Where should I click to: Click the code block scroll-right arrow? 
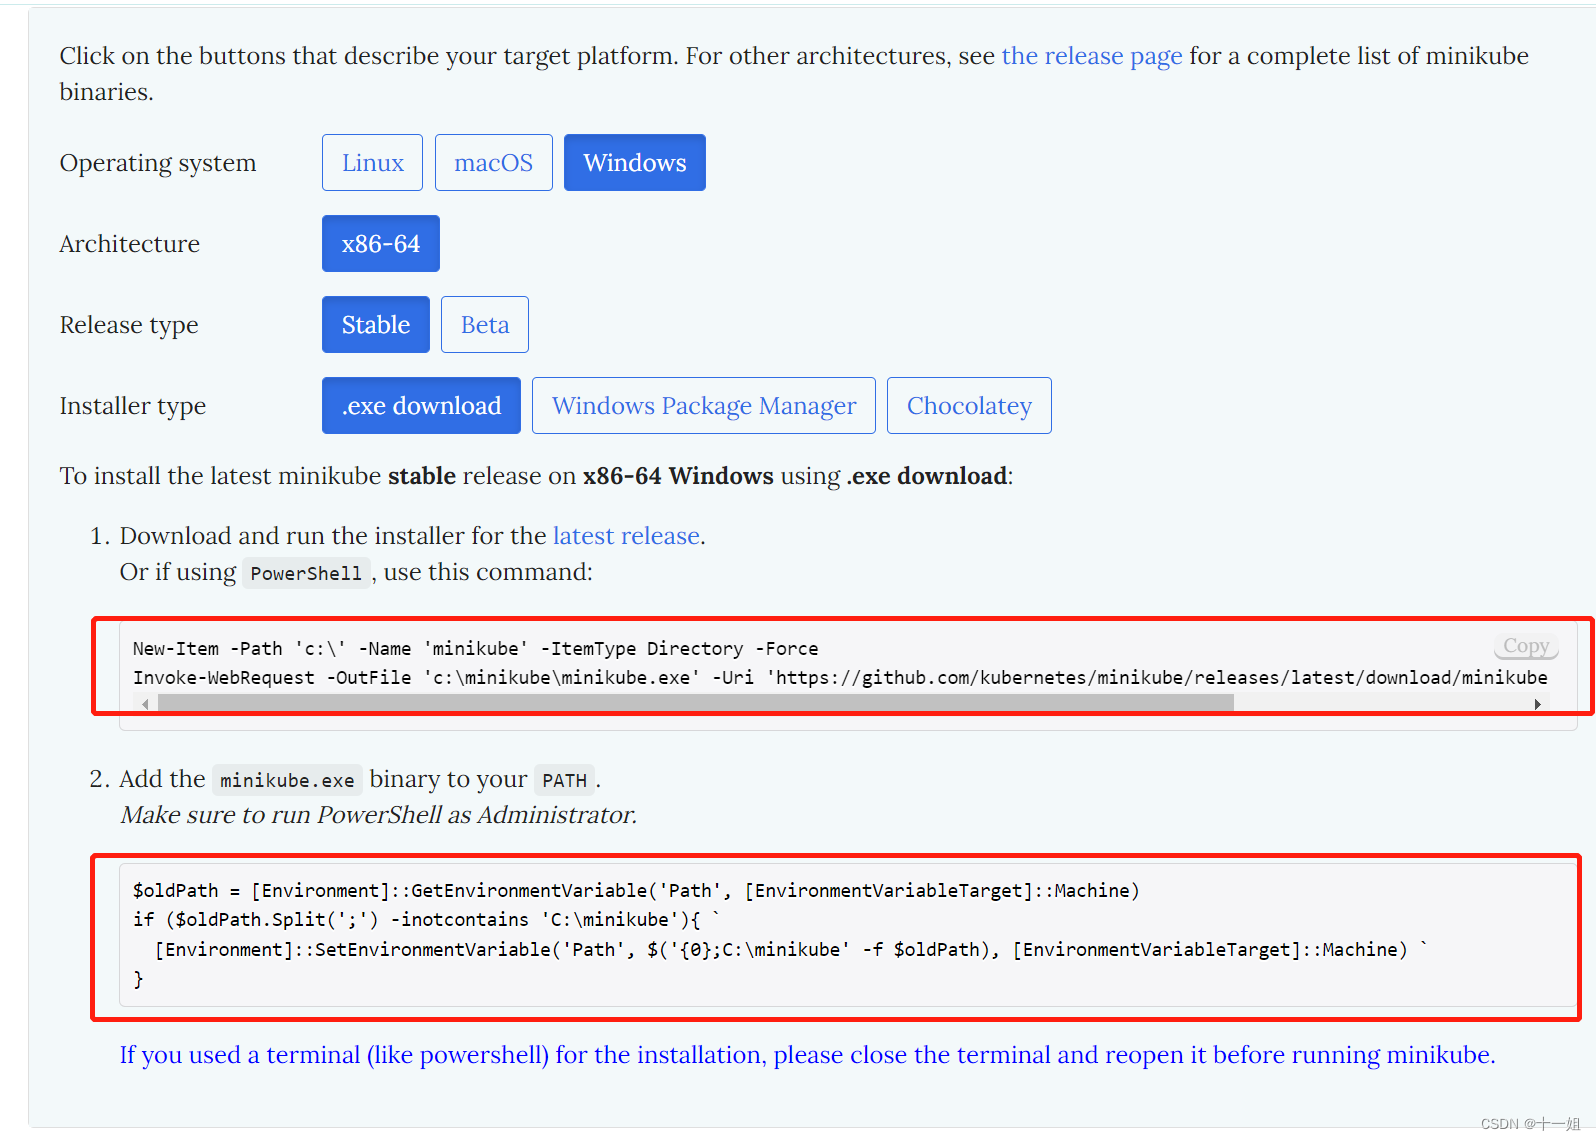[1537, 704]
